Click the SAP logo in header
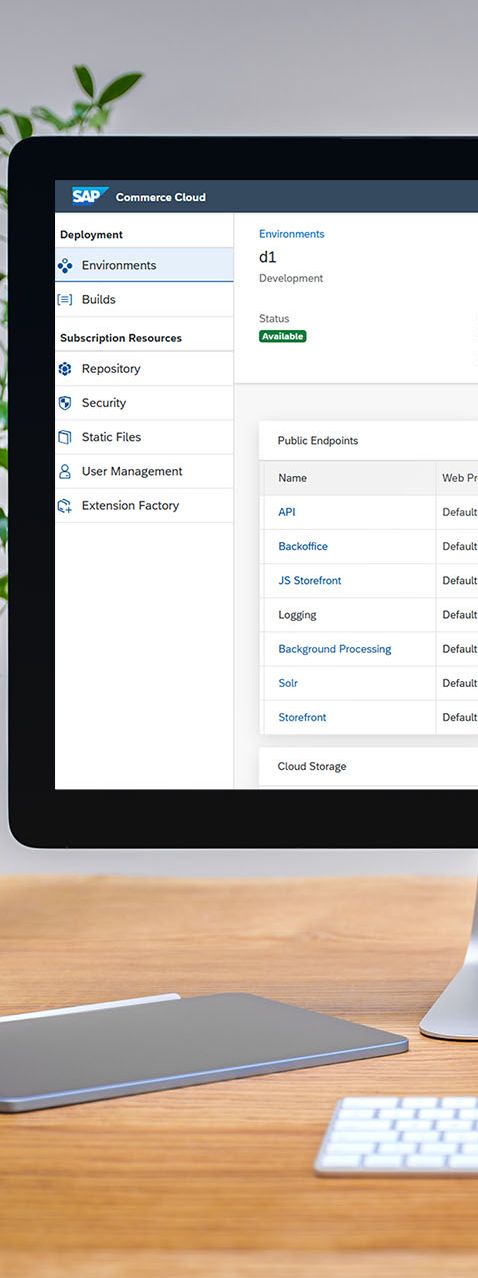Screen dimensions: 478x1278 pyautogui.click(x=90, y=196)
